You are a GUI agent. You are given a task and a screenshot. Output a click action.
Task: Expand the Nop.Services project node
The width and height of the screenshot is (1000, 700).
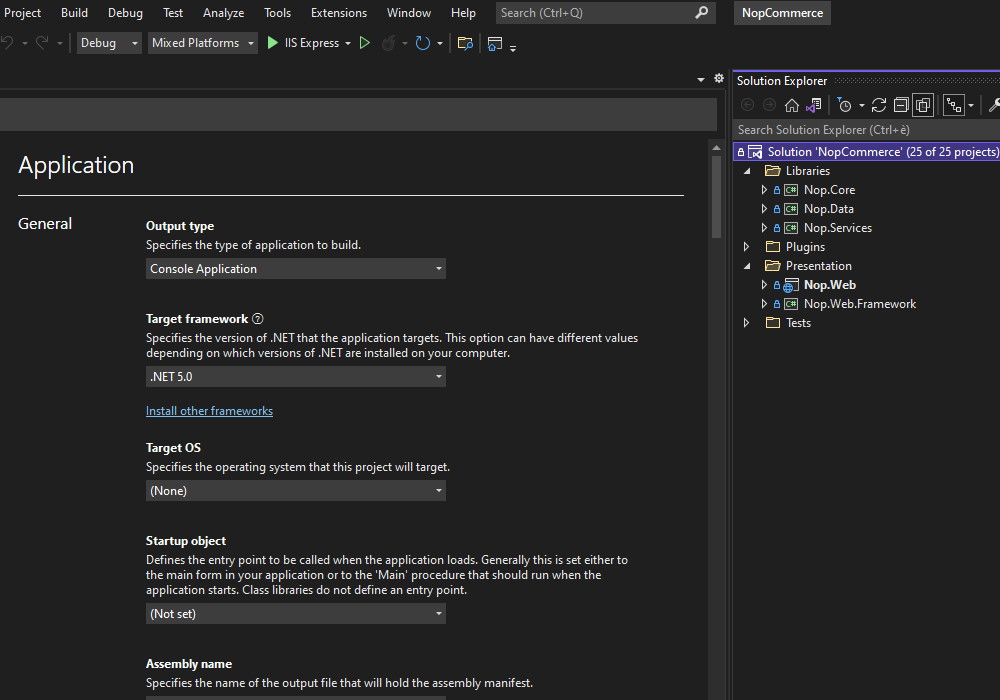pyautogui.click(x=764, y=228)
